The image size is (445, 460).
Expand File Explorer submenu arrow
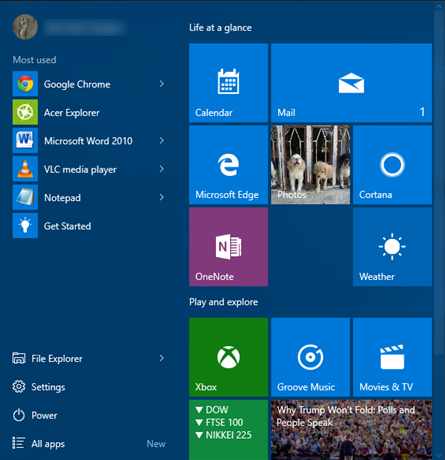point(162,358)
